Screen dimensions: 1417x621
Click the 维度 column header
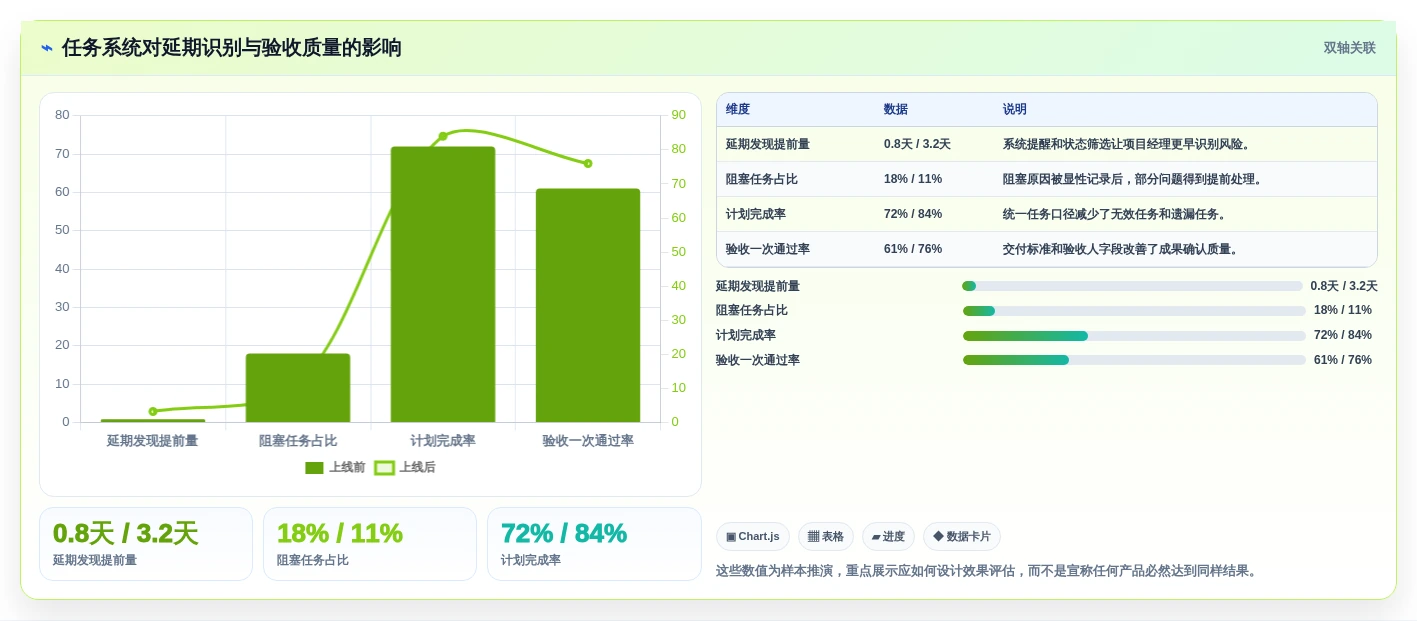[x=738, y=110]
